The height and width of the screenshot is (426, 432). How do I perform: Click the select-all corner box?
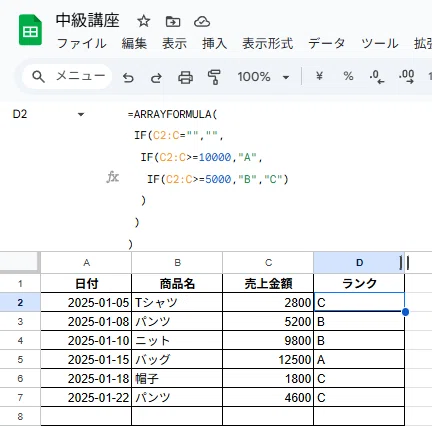click(x=19, y=262)
